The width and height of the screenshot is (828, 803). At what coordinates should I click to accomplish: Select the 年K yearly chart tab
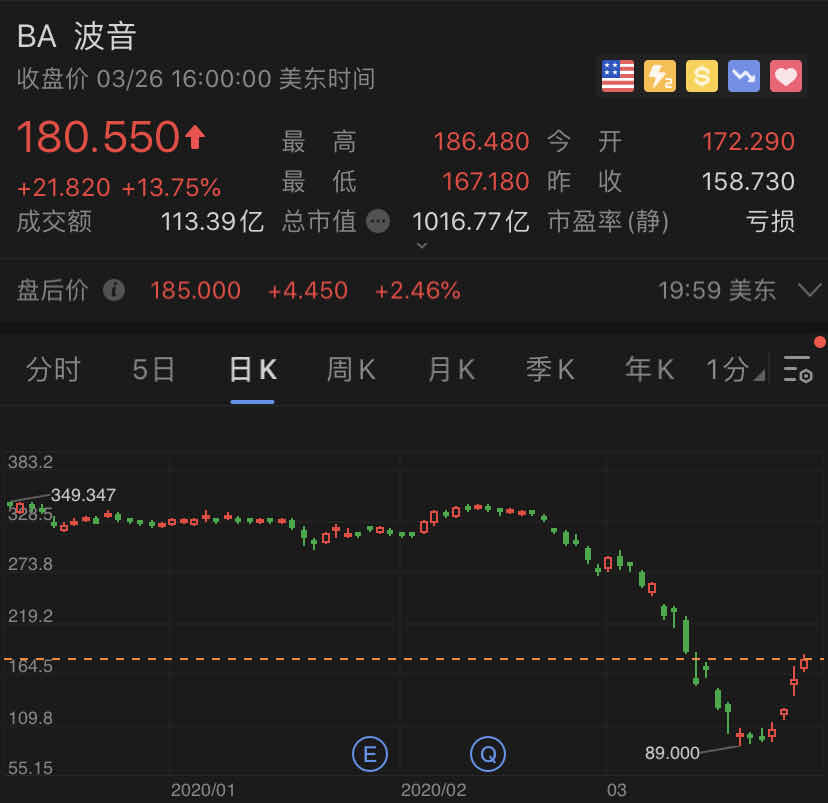click(649, 370)
